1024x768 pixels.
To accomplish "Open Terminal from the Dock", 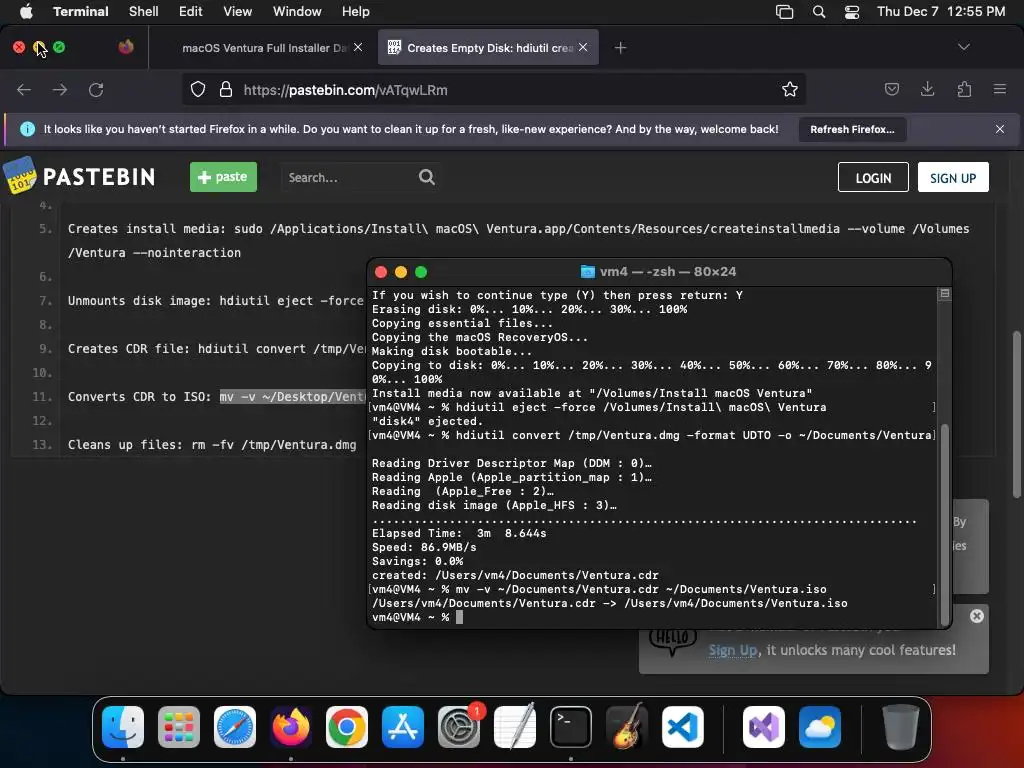I will [571, 727].
